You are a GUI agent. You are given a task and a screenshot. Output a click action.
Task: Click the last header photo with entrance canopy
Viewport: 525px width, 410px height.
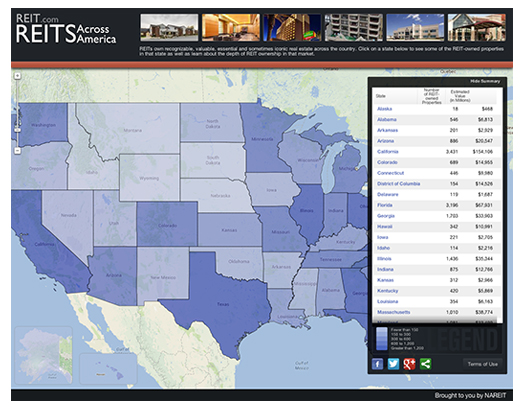pyautogui.click(x=477, y=27)
